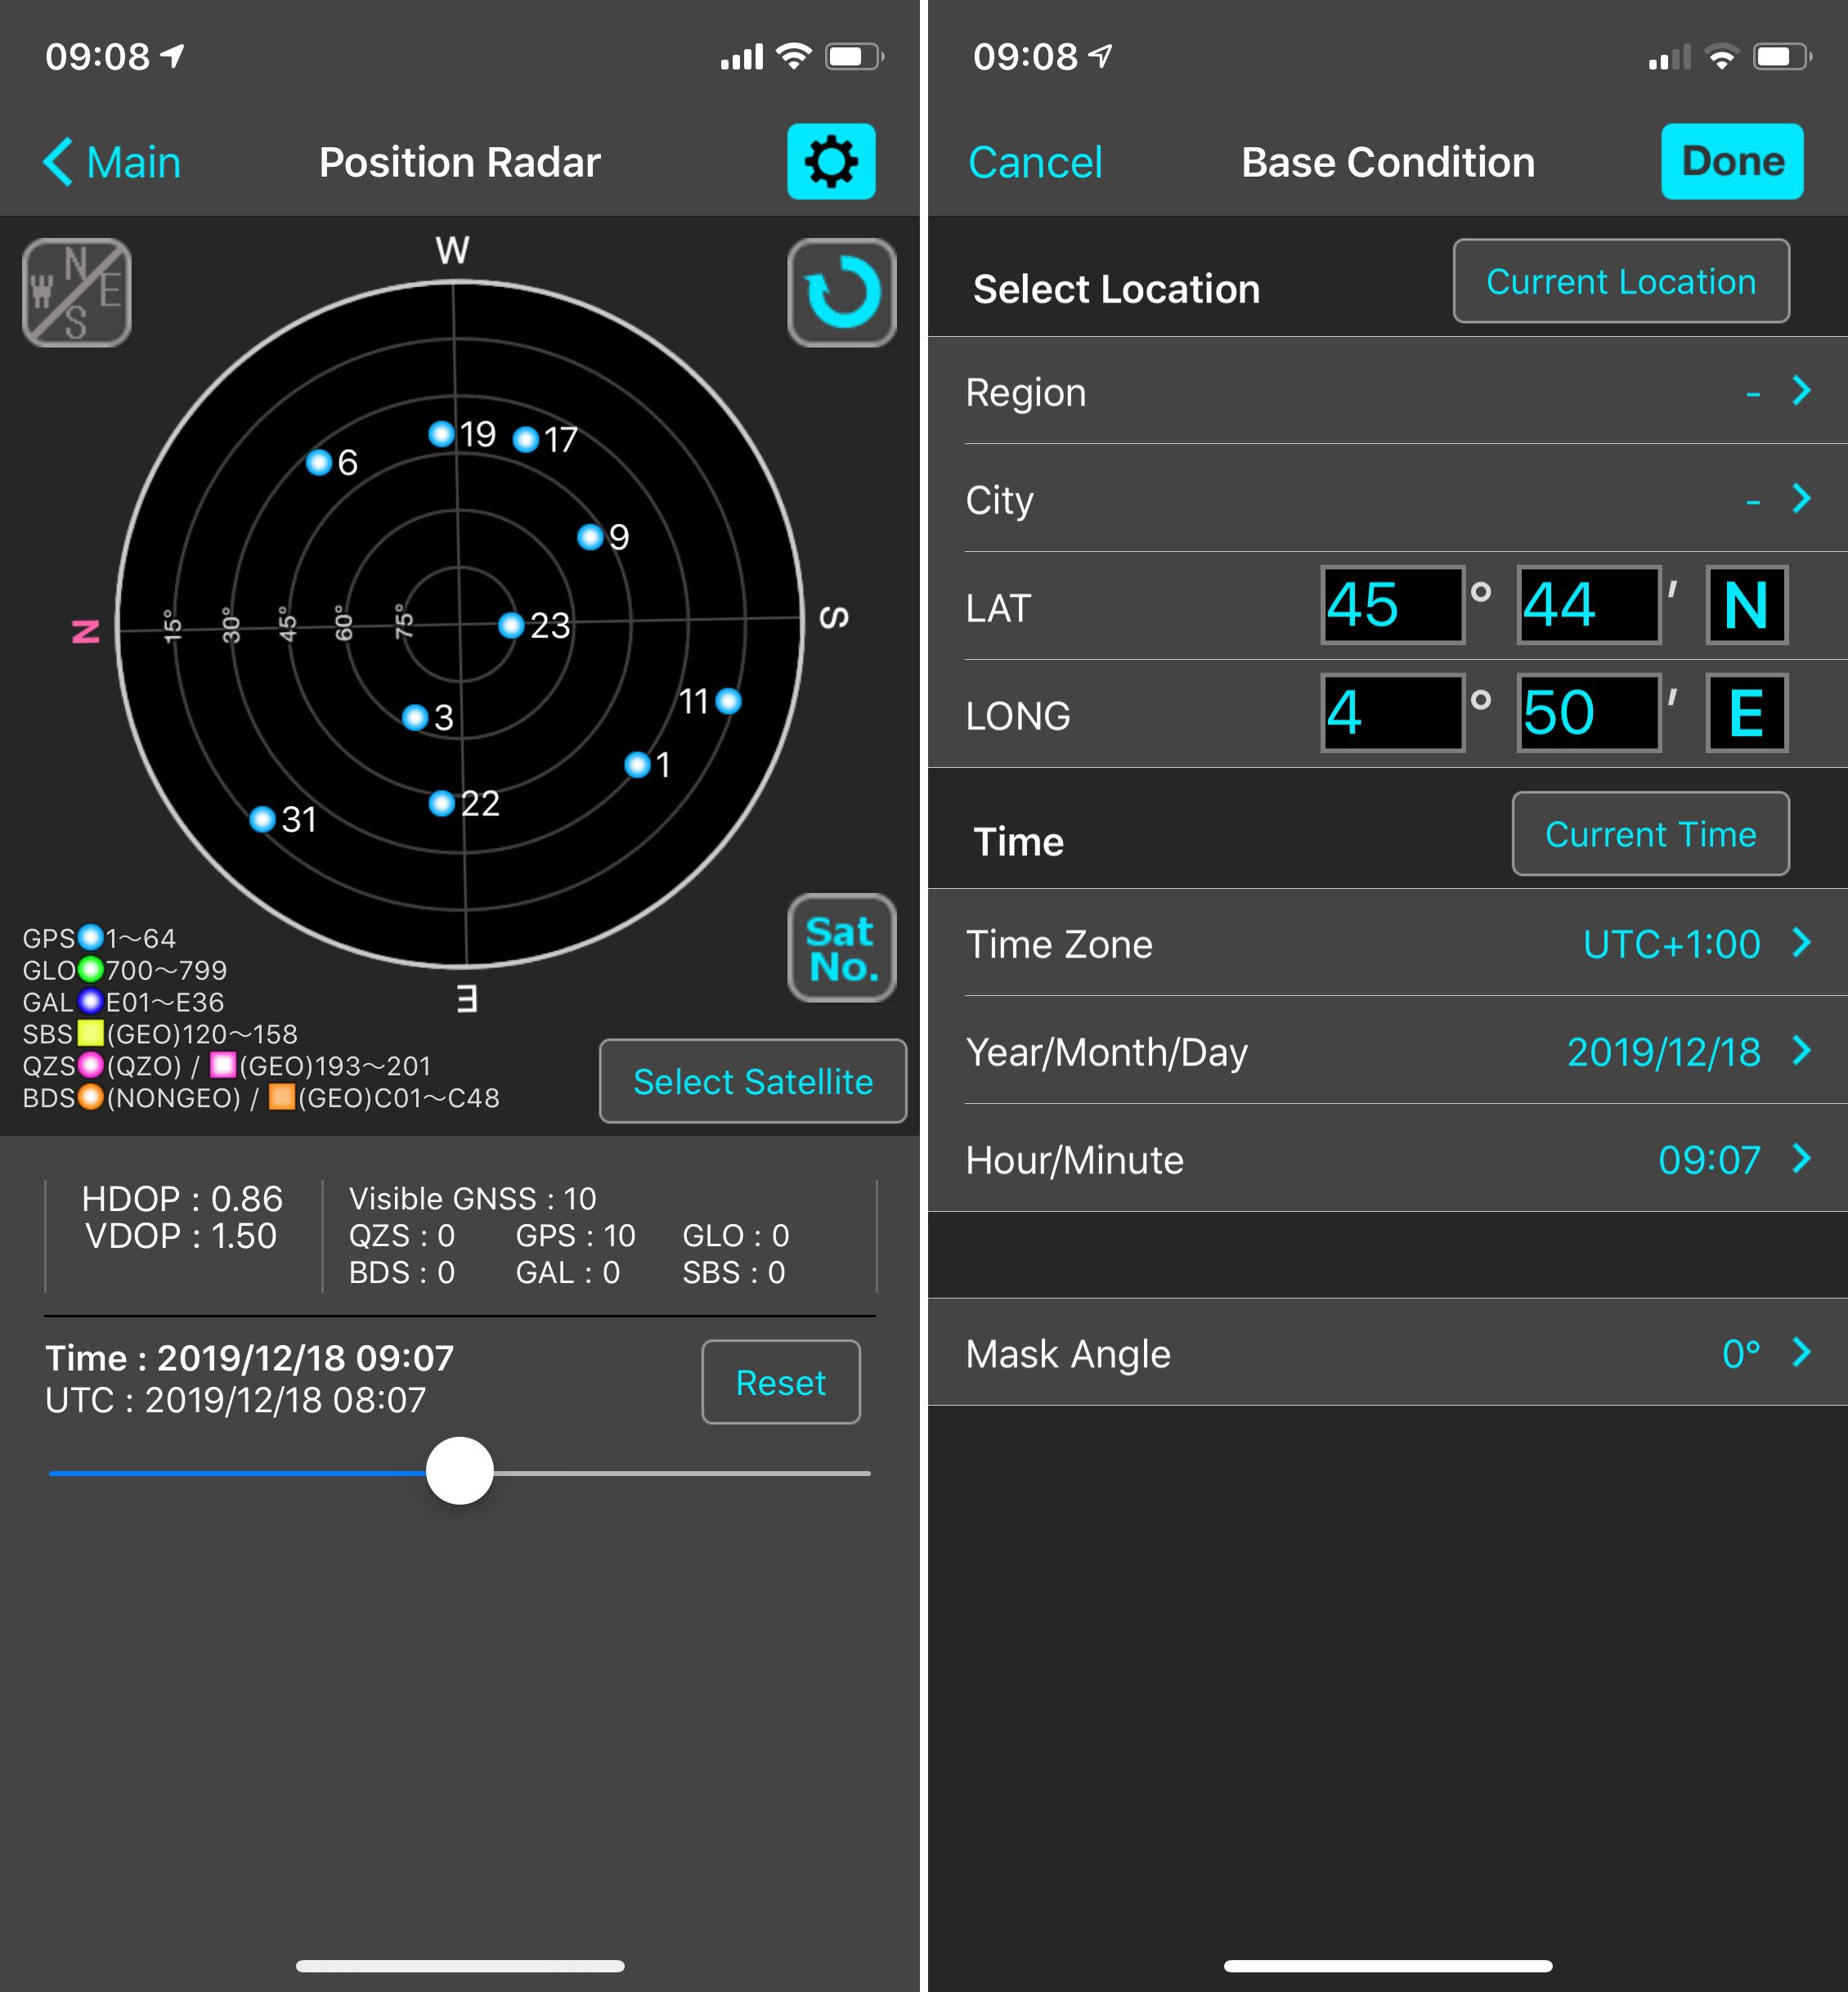Expand the Region selector
Viewport: 1848px width, 1992px height.
tap(1800, 392)
